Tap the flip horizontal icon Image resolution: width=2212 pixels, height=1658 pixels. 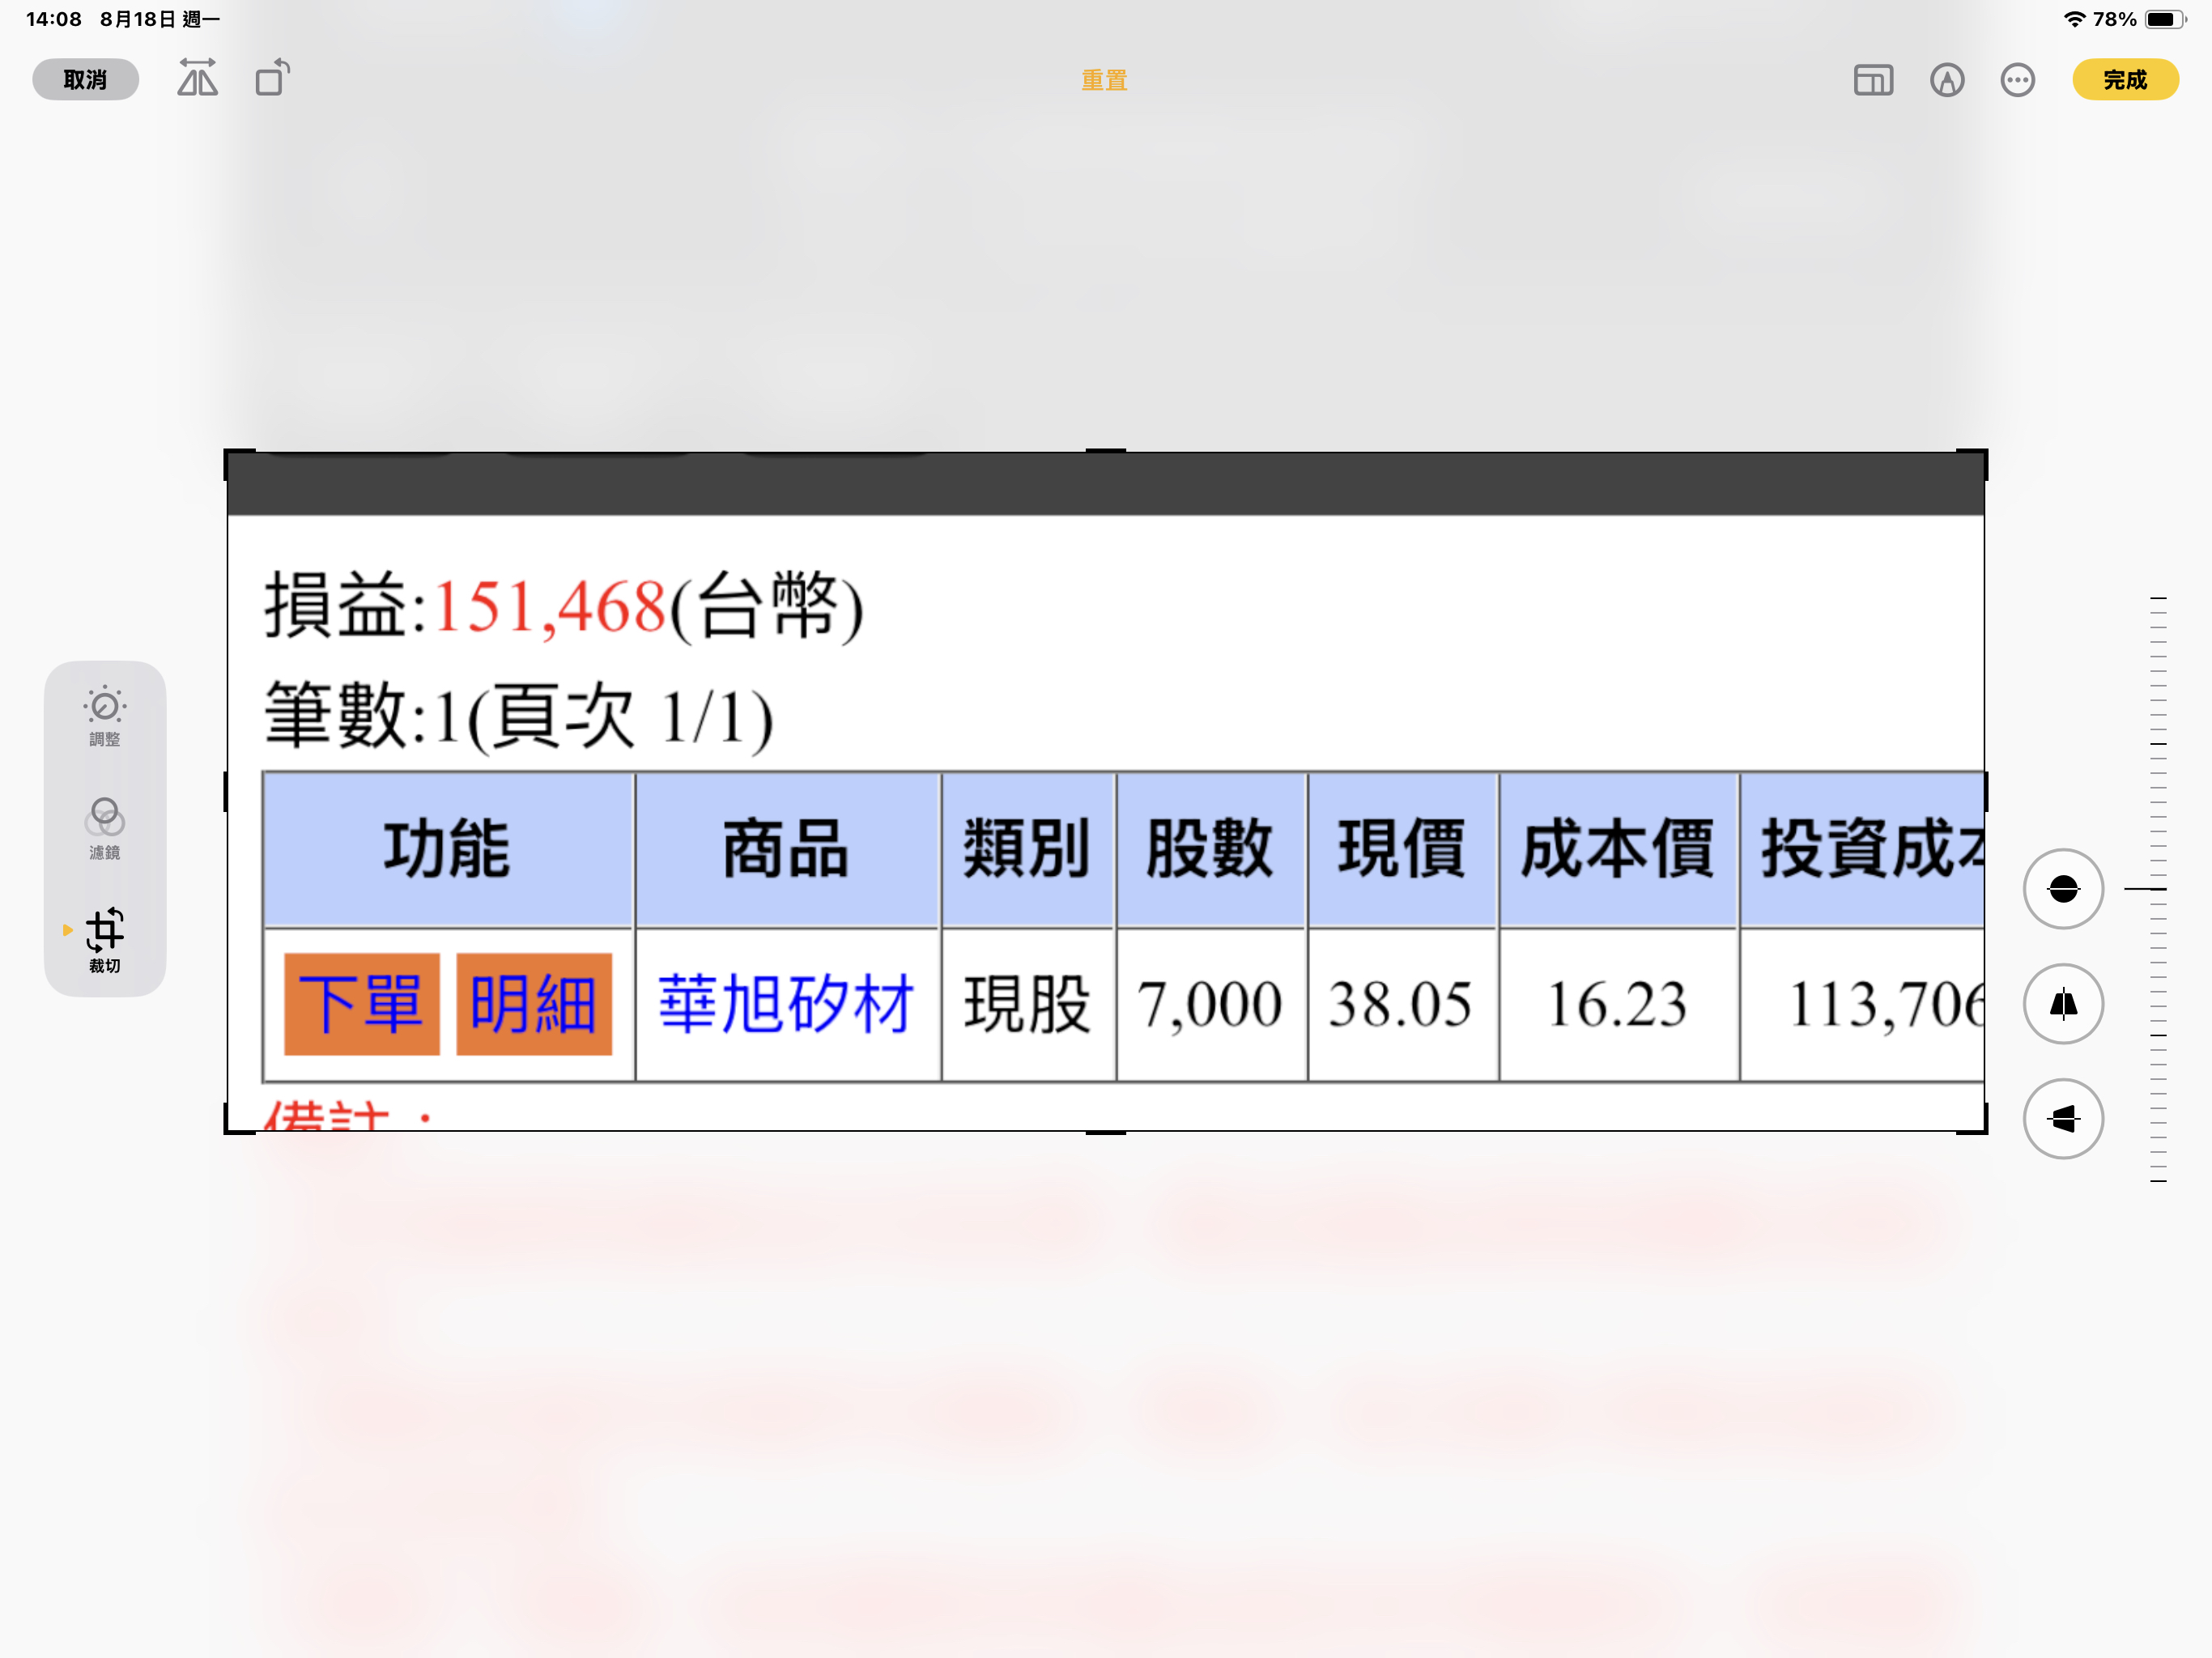(x=197, y=78)
